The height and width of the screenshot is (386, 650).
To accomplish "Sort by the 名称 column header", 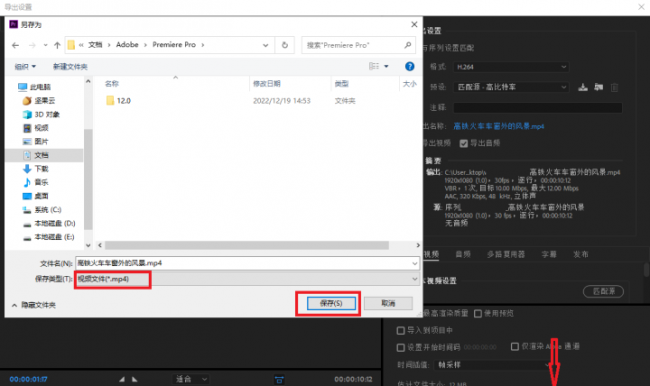I will point(112,84).
